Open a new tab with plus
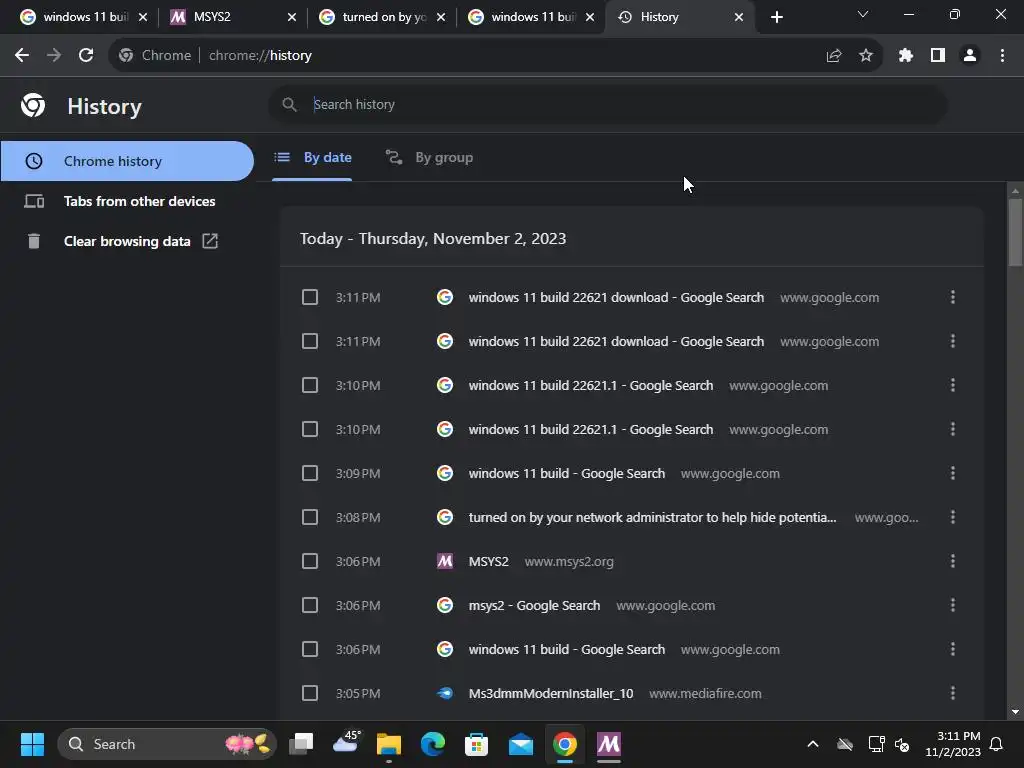The width and height of the screenshot is (1024, 768). coord(776,17)
